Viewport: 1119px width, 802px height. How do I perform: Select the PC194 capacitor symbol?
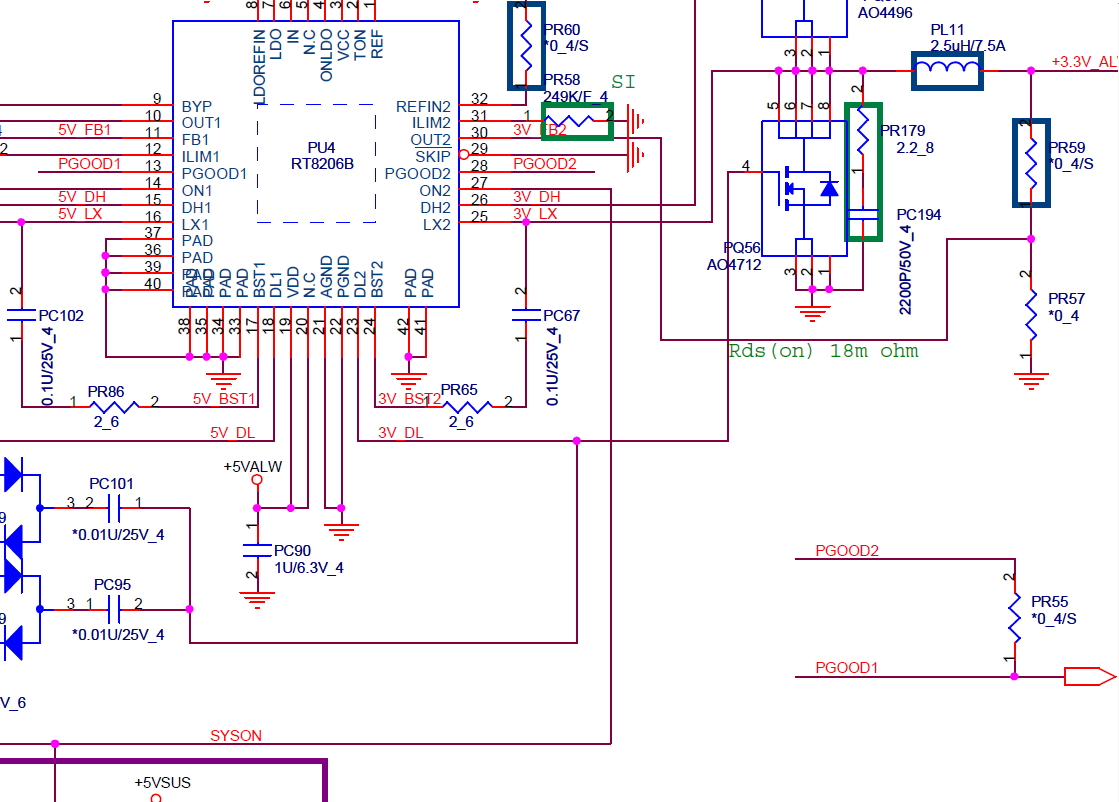tap(862, 214)
